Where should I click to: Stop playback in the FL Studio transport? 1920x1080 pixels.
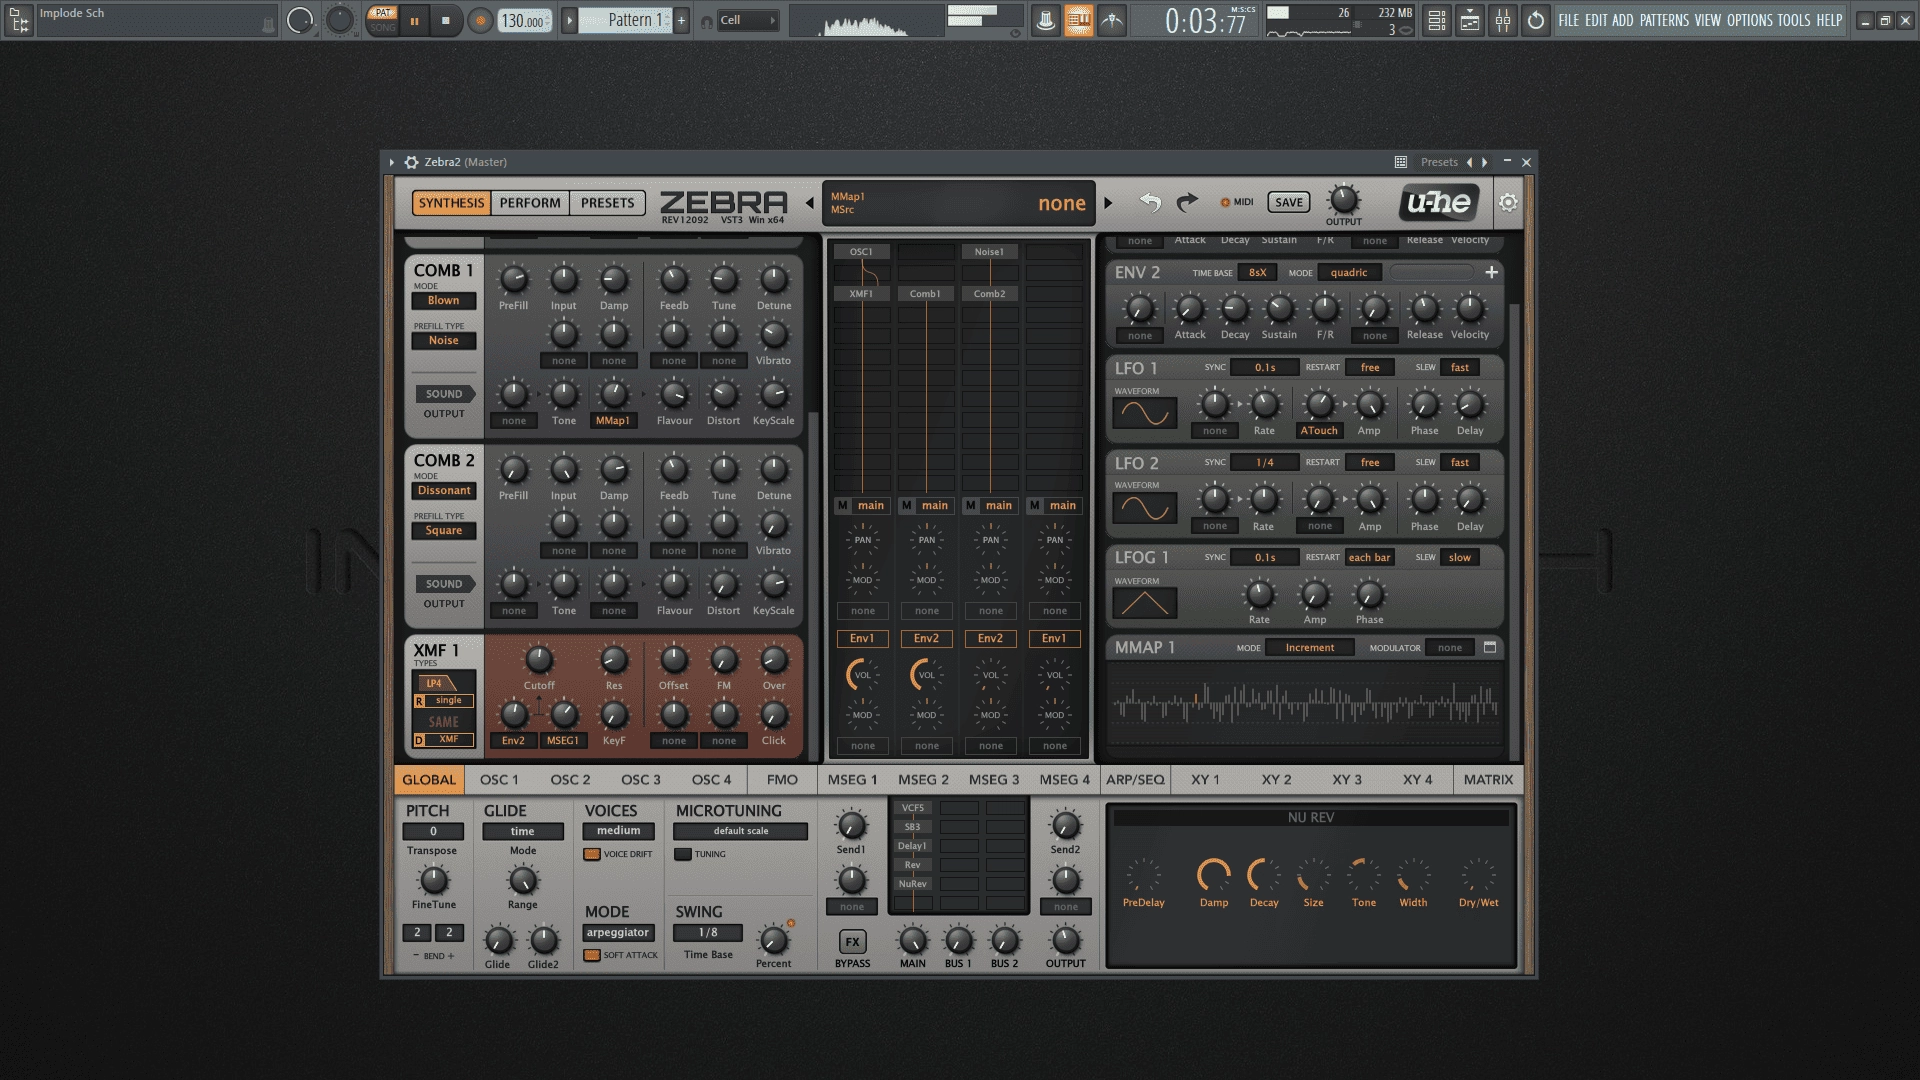[x=446, y=20]
